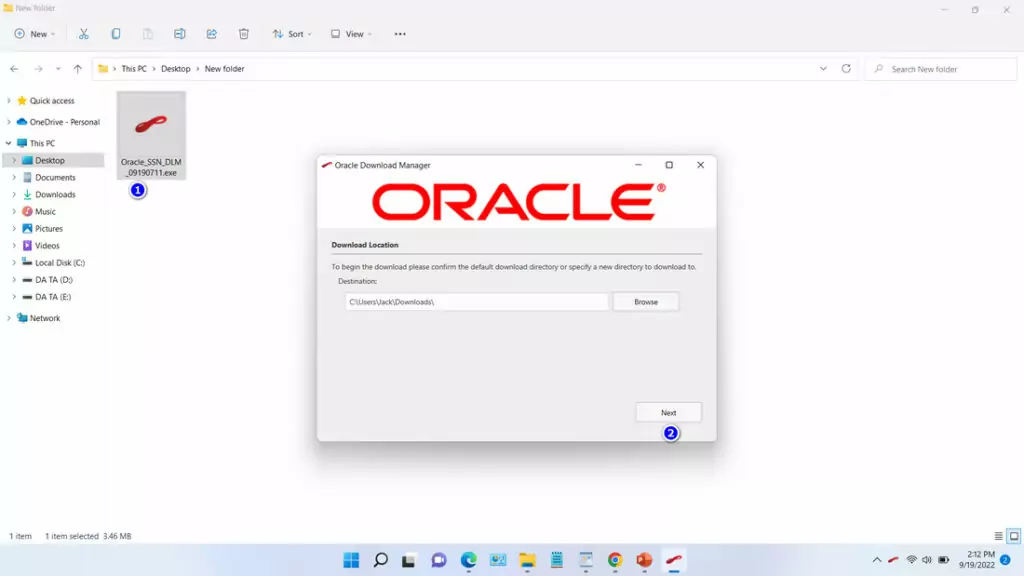The image size is (1024, 576).
Task: Click This PC in the address breadcrumb
Action: point(134,69)
